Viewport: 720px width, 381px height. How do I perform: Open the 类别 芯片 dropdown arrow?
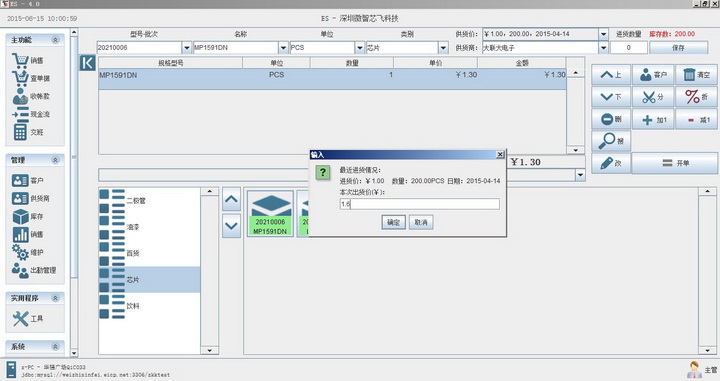443,47
